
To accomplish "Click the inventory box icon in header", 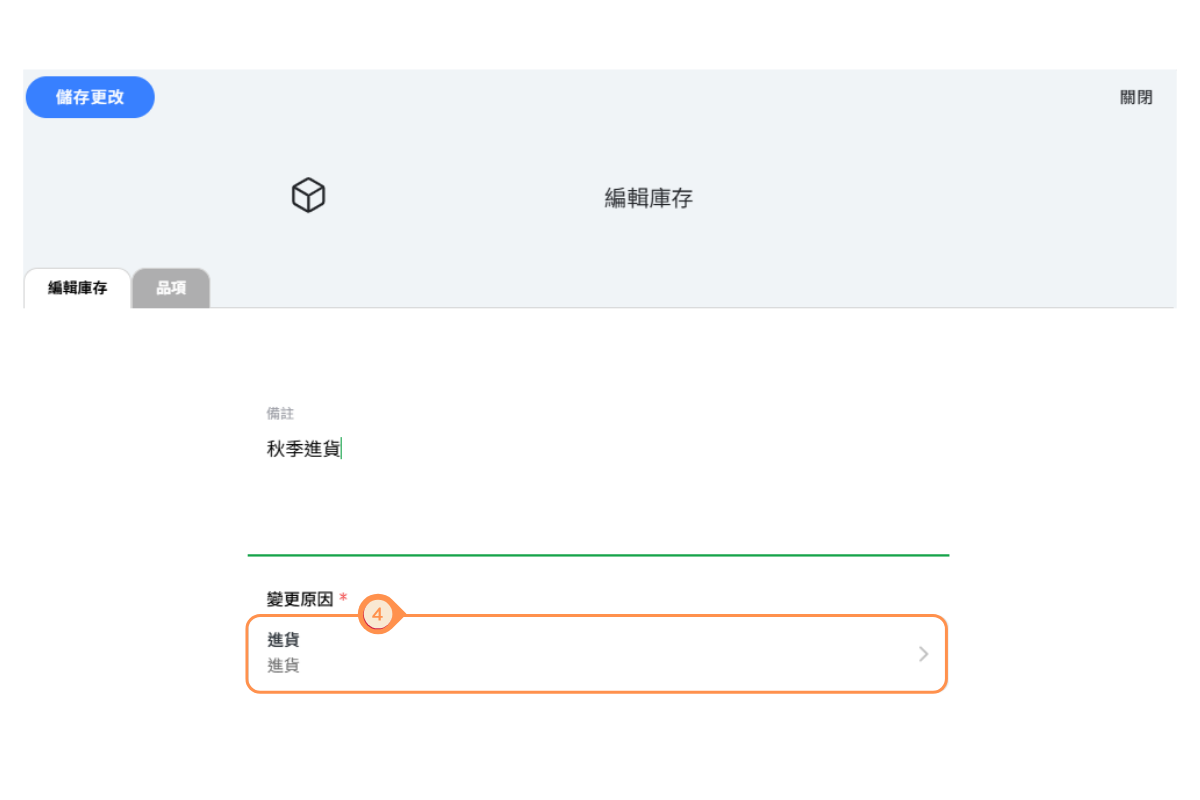I will tap(308, 196).
